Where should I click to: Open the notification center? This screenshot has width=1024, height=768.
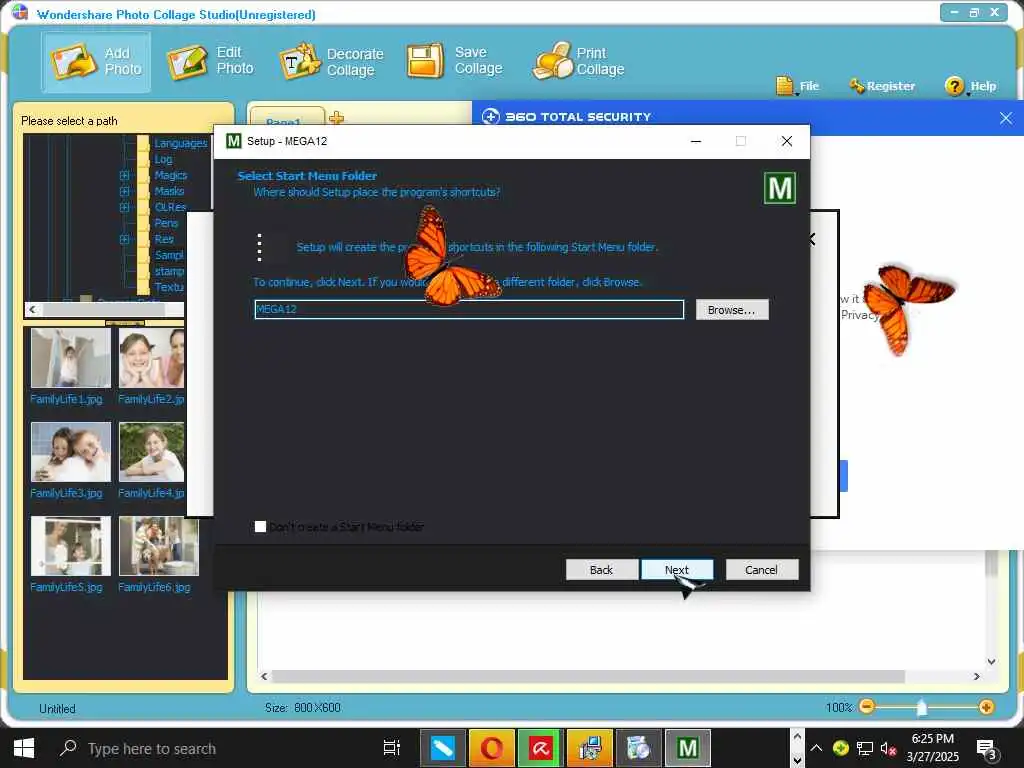986,749
